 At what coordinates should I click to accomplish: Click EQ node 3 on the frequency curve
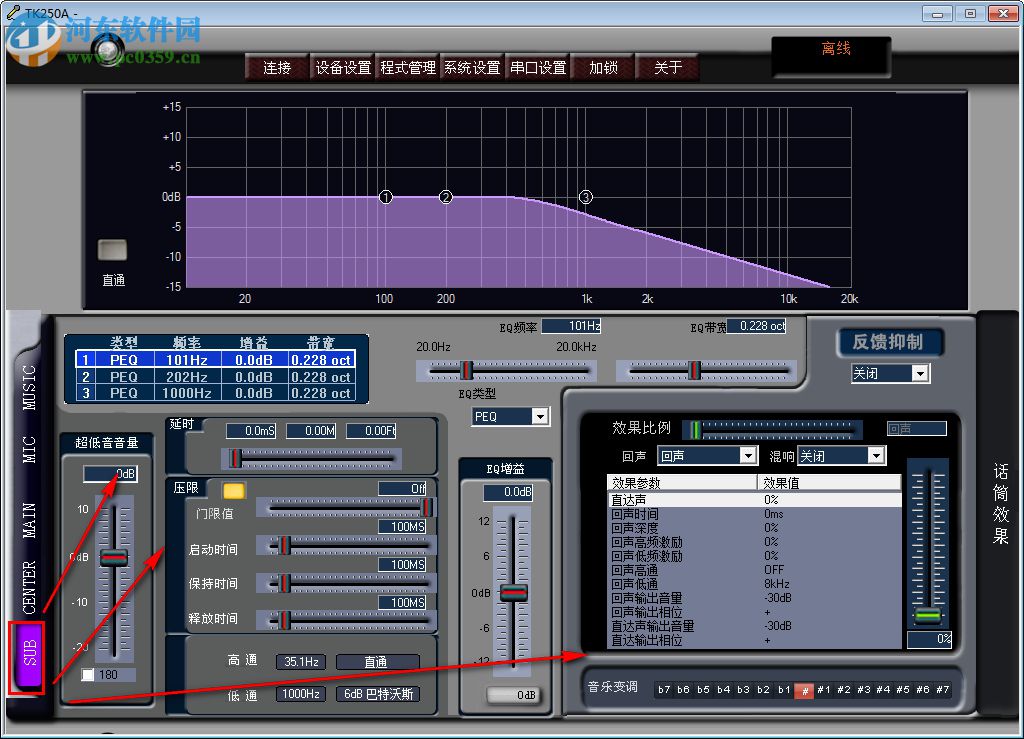[586, 198]
